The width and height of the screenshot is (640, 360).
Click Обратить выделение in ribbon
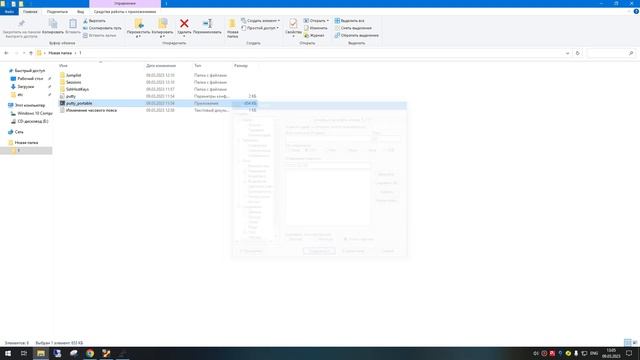tap(356, 36)
